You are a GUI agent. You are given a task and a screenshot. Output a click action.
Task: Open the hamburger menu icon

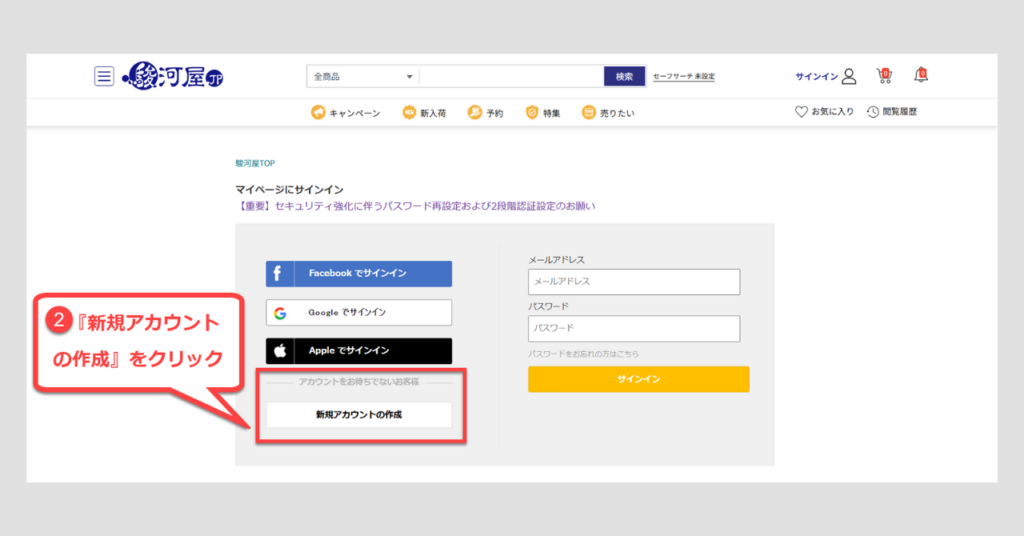[x=104, y=76]
